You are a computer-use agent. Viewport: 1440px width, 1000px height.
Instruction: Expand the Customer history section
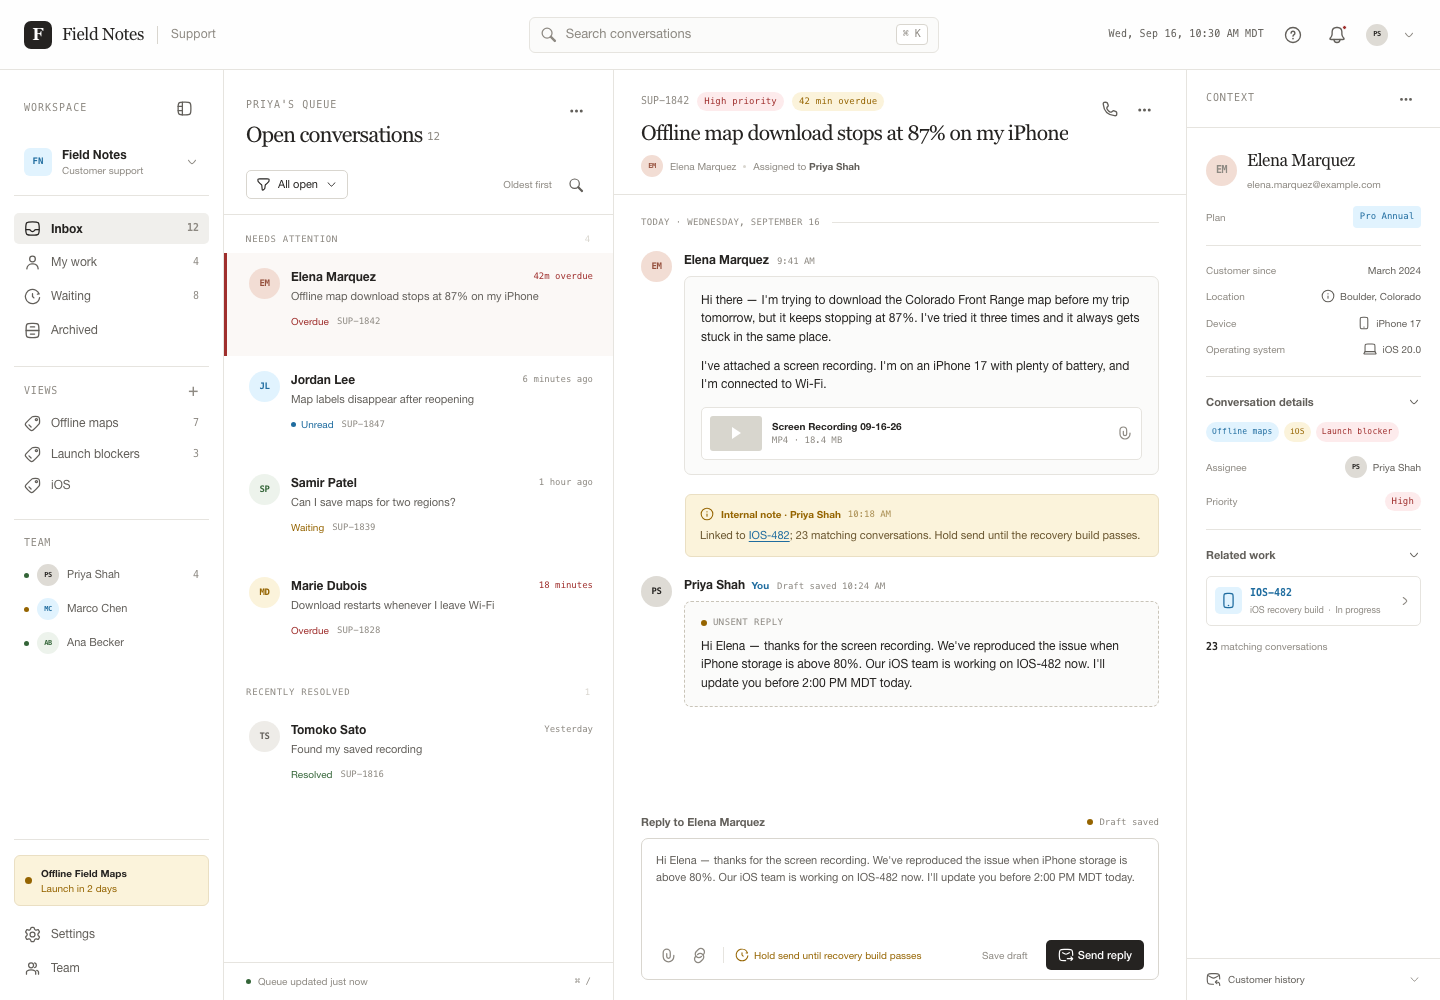click(1313, 980)
